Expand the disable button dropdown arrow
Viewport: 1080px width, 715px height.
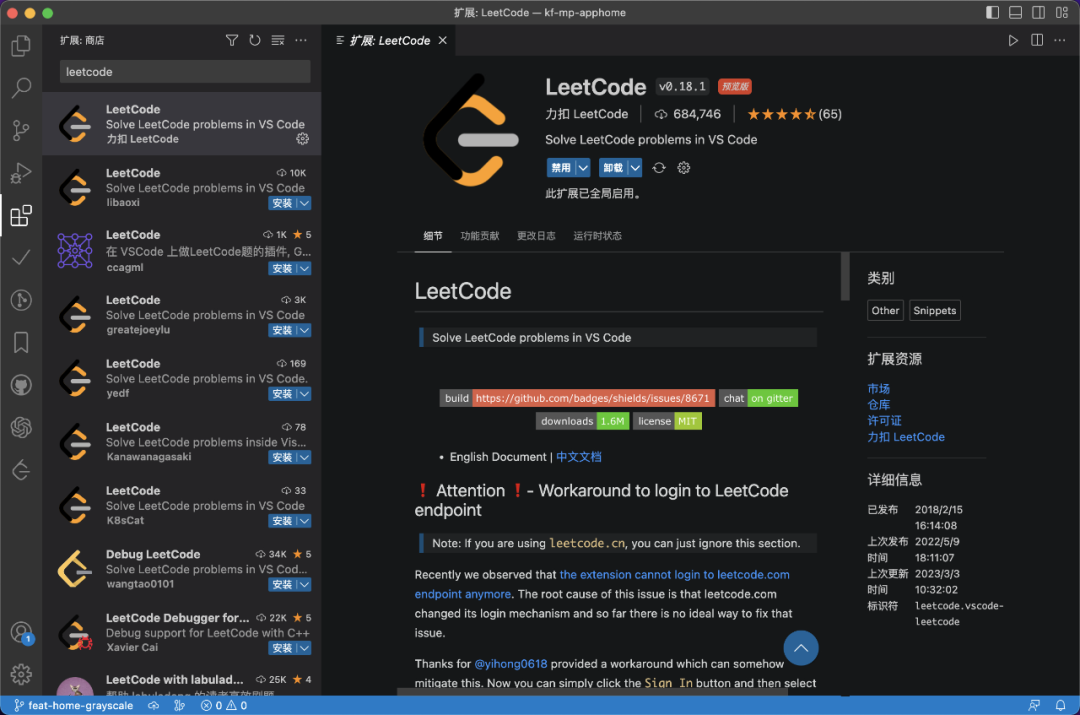(x=583, y=168)
